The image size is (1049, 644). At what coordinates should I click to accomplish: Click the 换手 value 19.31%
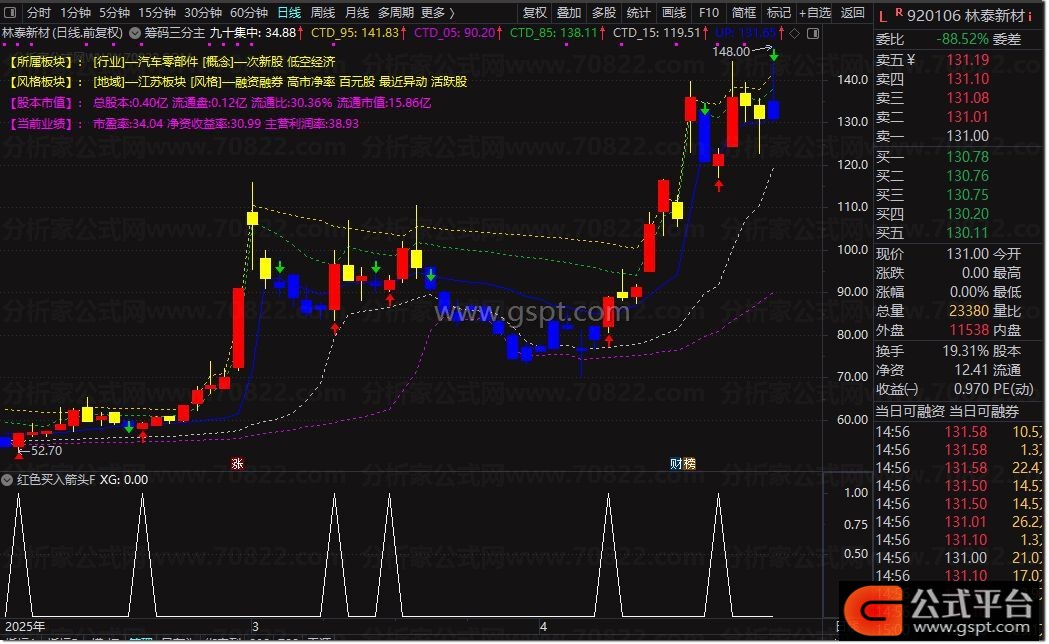pos(965,351)
